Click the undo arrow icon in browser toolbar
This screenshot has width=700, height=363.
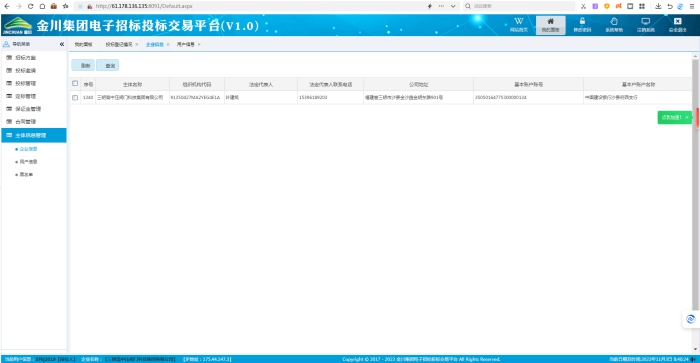[x=670, y=6]
